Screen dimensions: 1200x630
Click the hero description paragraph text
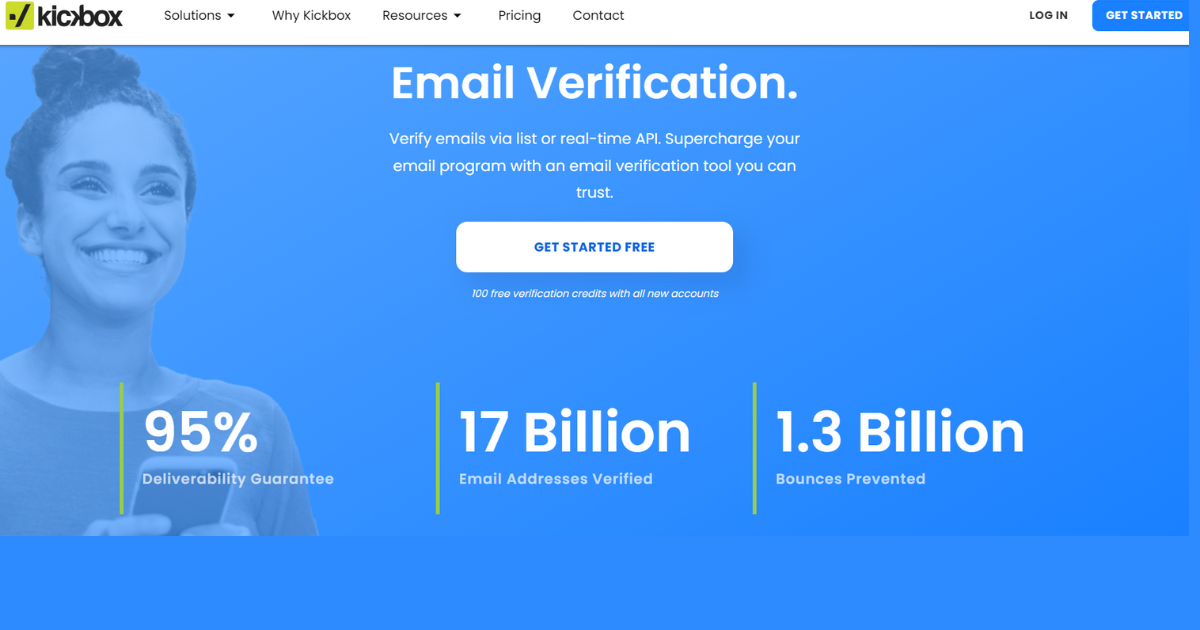coord(594,165)
